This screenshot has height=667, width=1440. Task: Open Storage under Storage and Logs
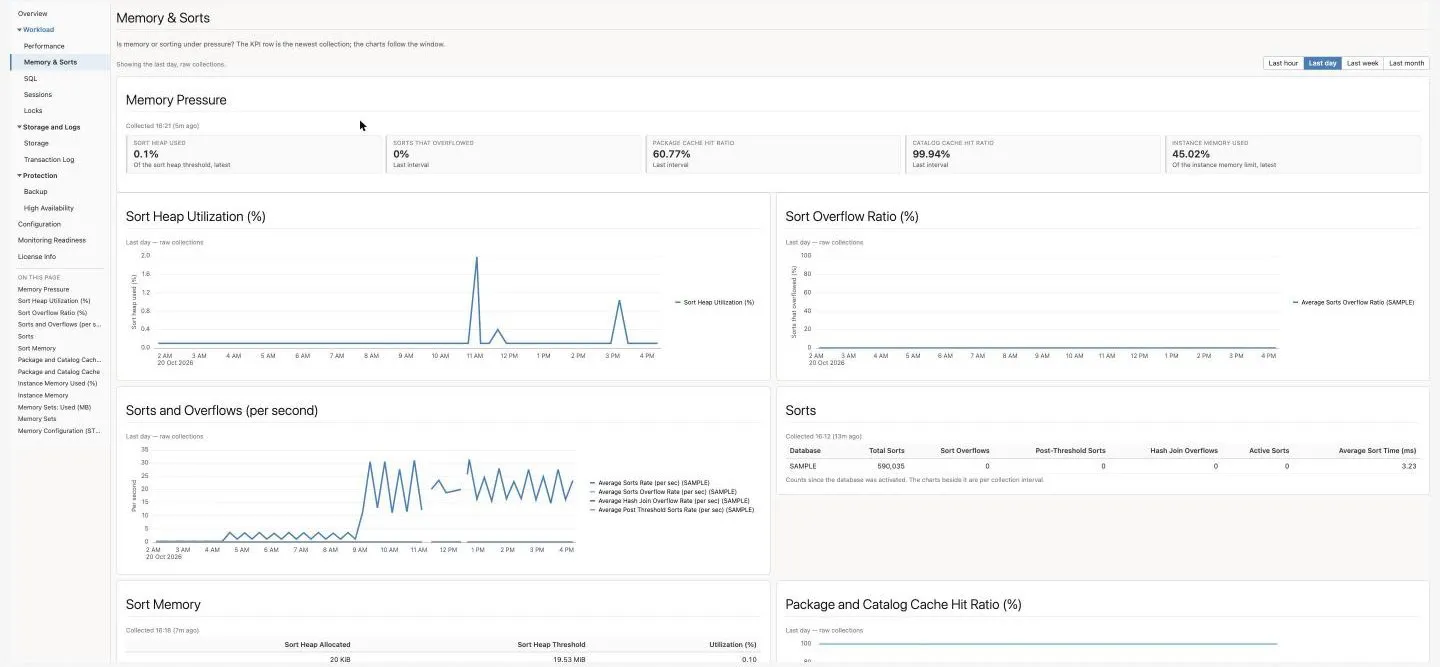[x=36, y=143]
